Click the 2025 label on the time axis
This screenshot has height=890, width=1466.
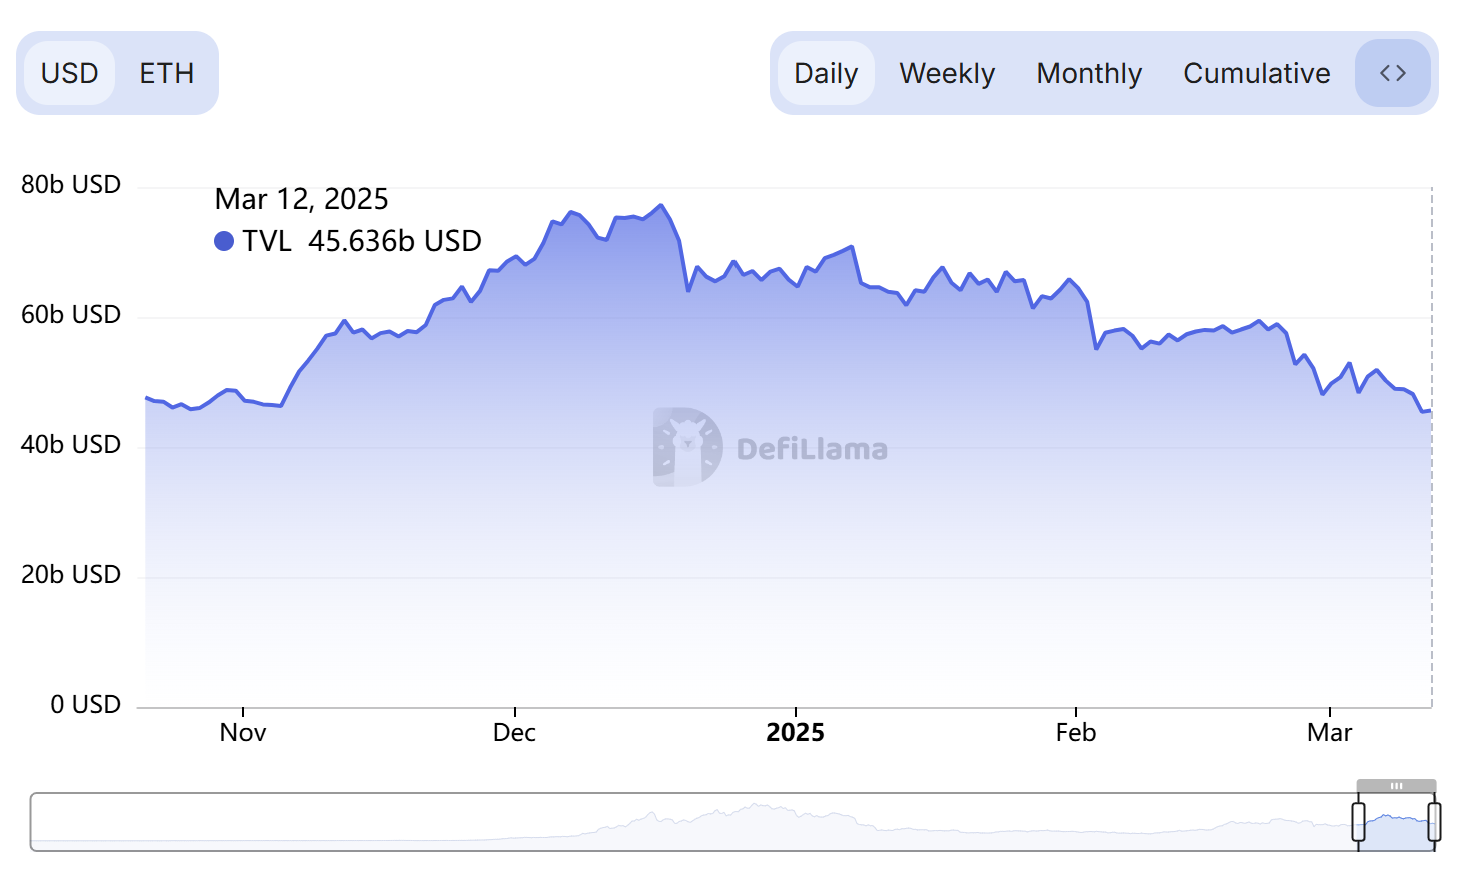pos(795,733)
